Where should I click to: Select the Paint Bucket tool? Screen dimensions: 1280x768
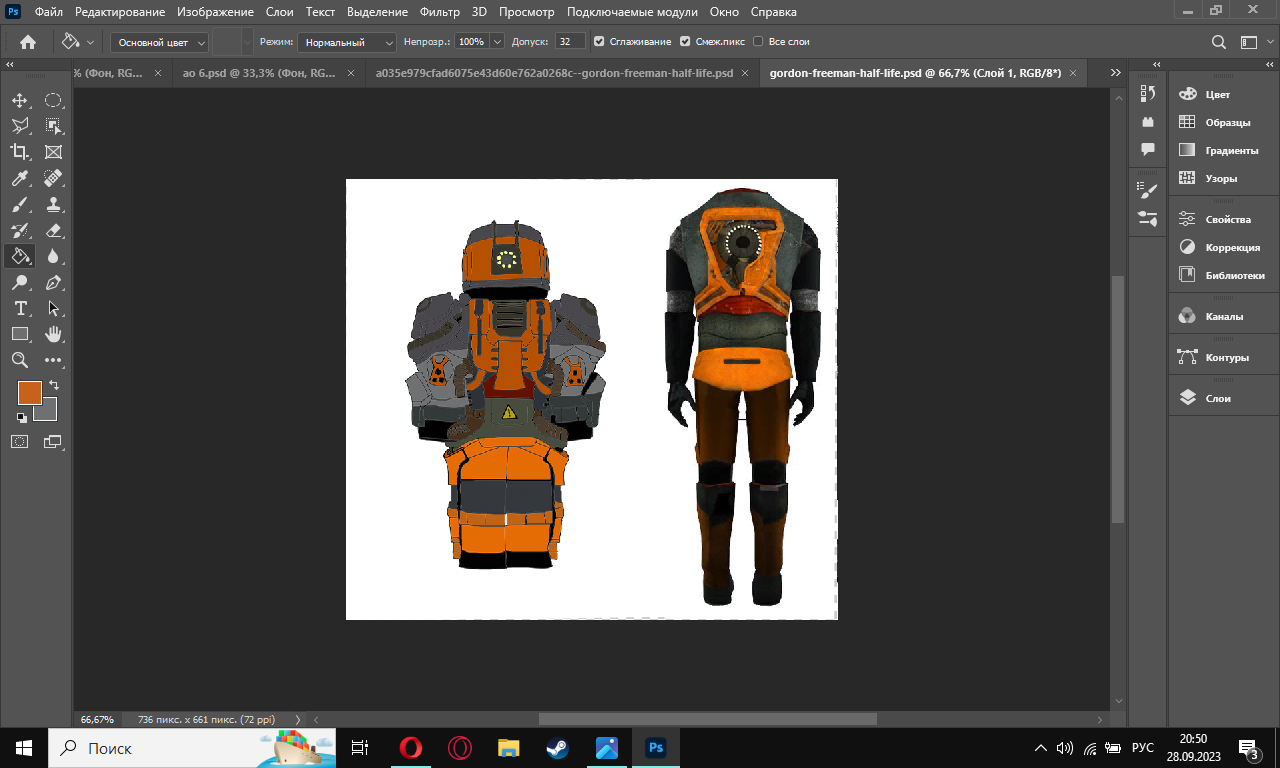(19, 256)
